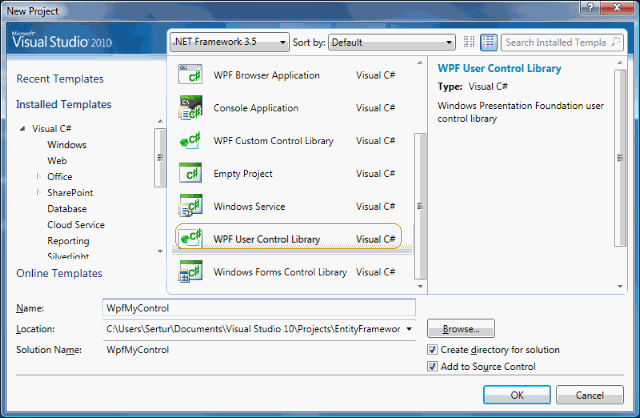Toggle Create directory for solution checkbox
The image size is (640, 418).
[x=432, y=350]
